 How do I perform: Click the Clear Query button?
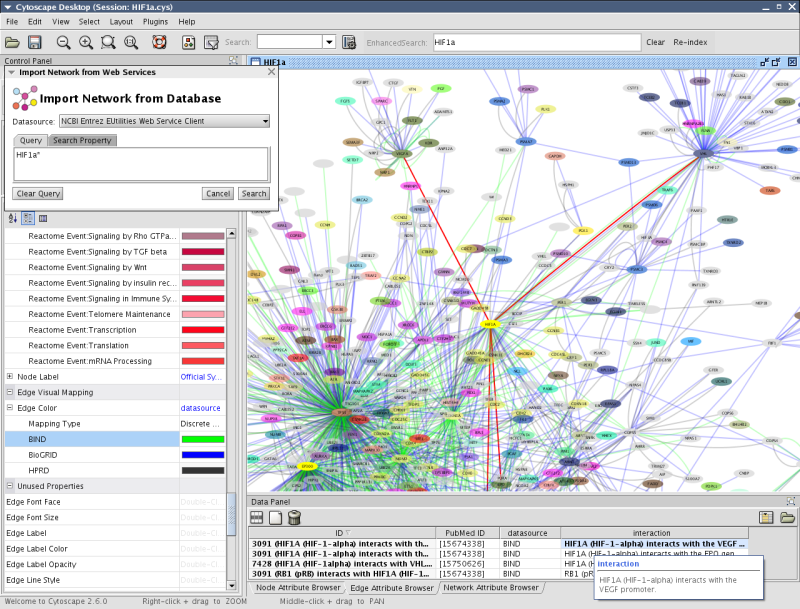(39, 193)
